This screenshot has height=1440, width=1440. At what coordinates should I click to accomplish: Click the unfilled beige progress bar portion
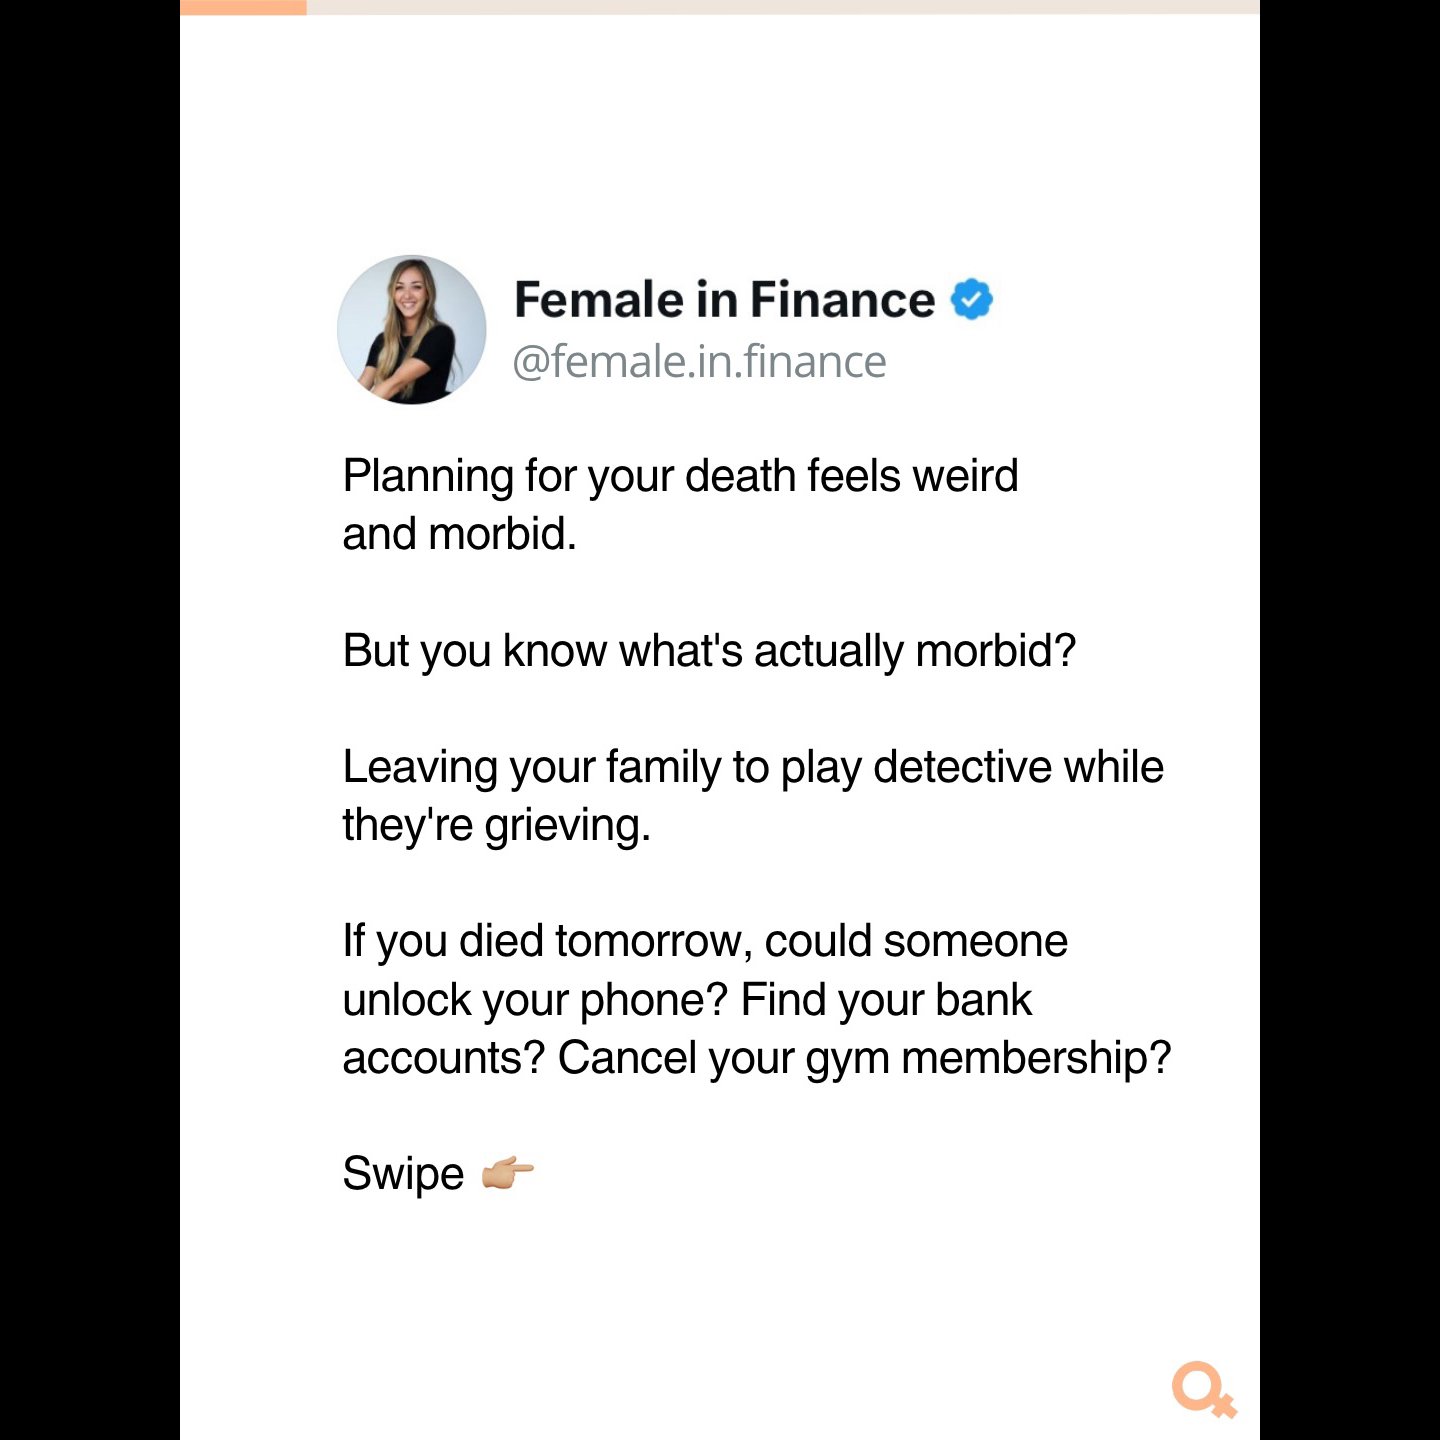[783, 7]
